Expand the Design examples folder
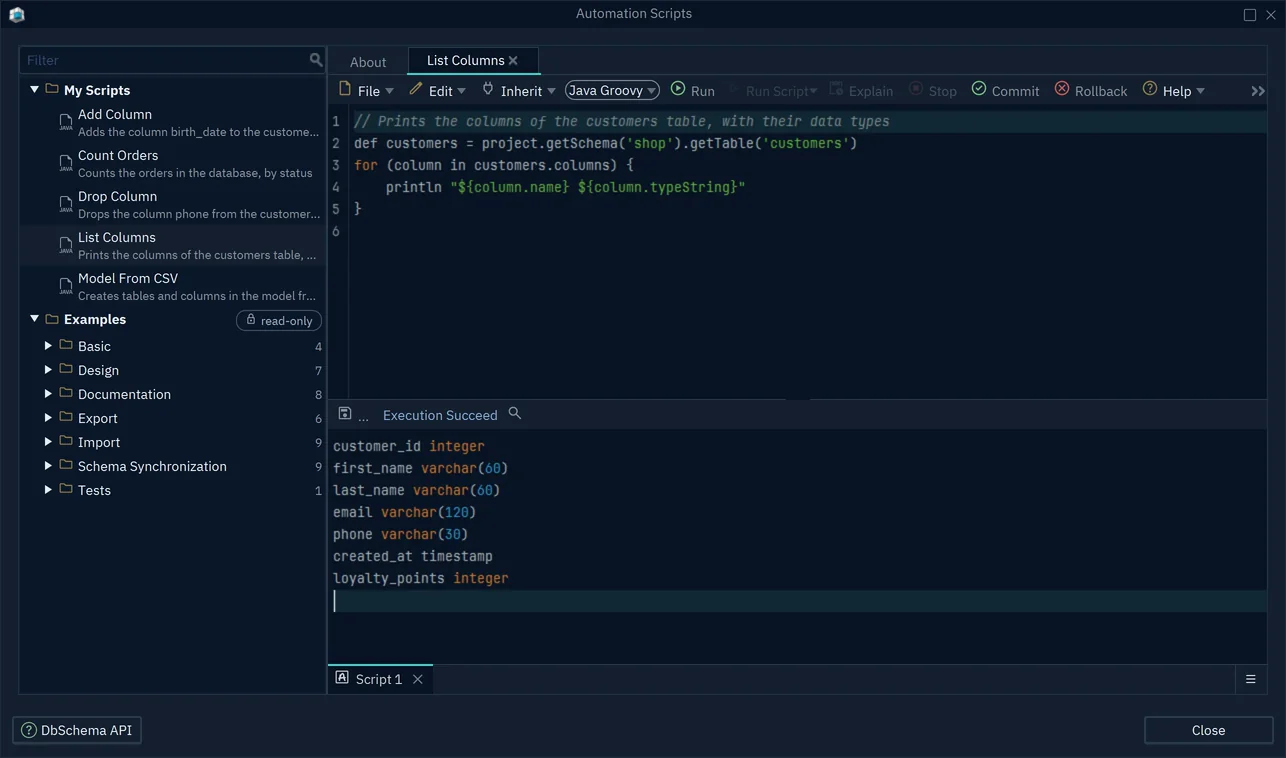The width and height of the screenshot is (1286, 758). 48,369
